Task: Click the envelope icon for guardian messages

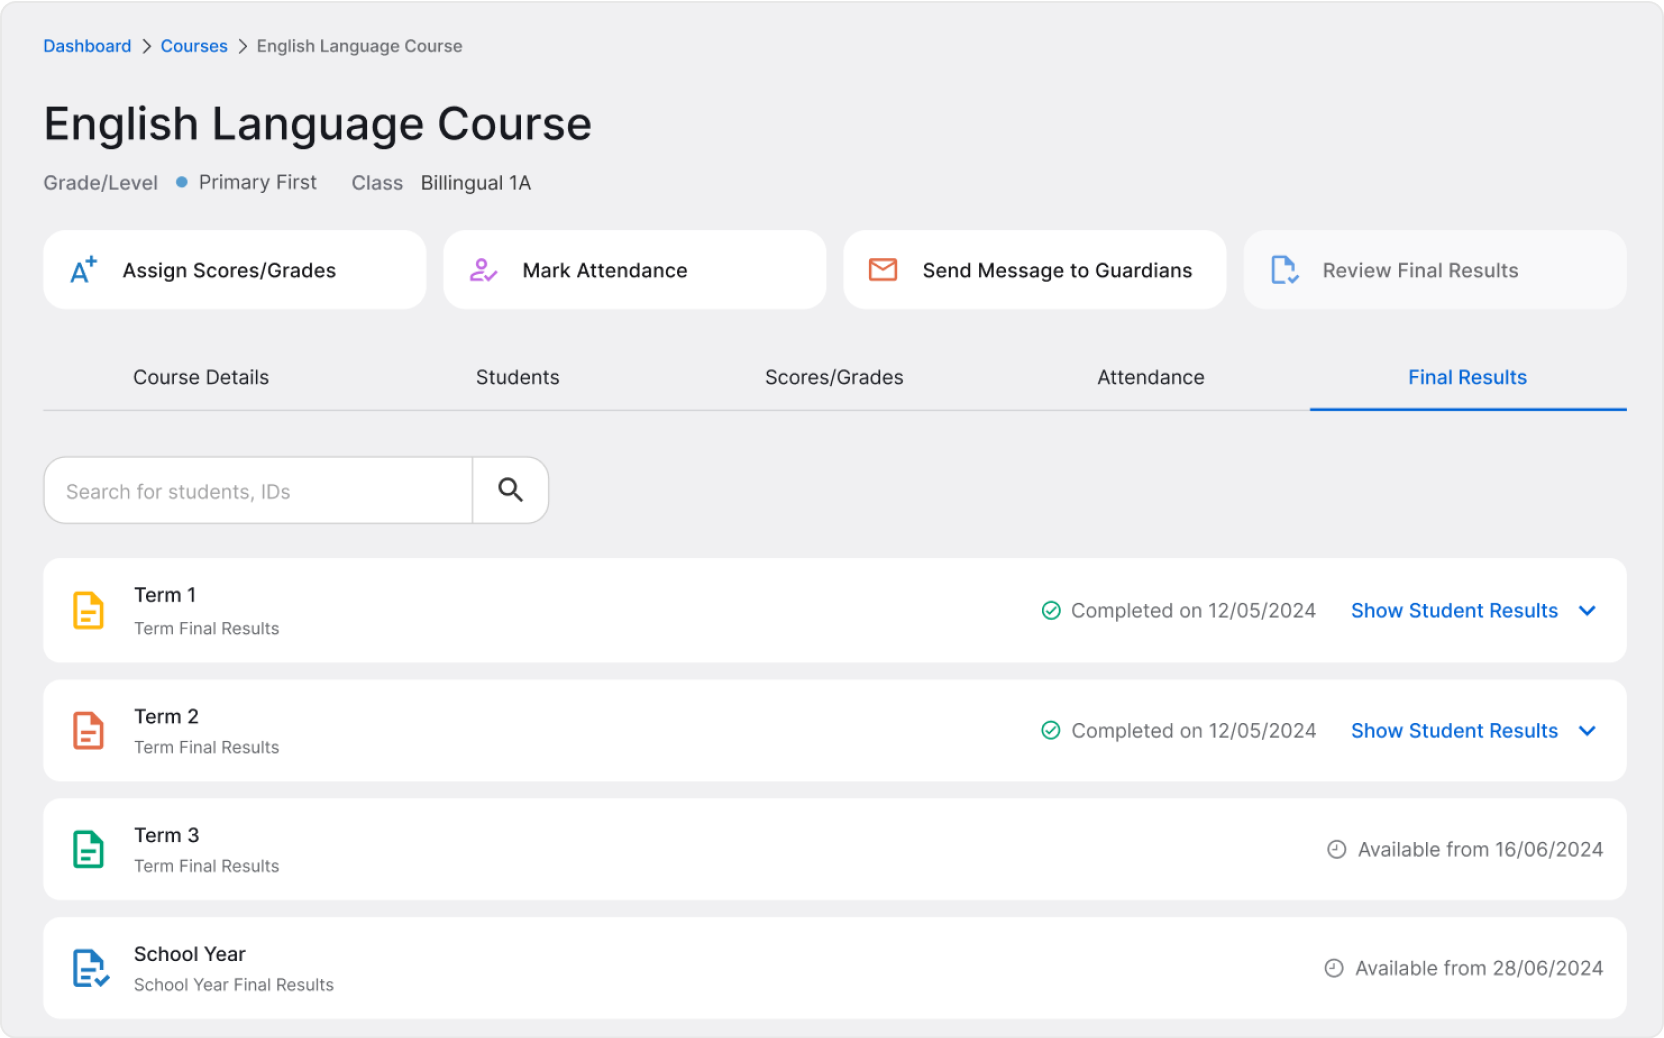Action: click(883, 269)
